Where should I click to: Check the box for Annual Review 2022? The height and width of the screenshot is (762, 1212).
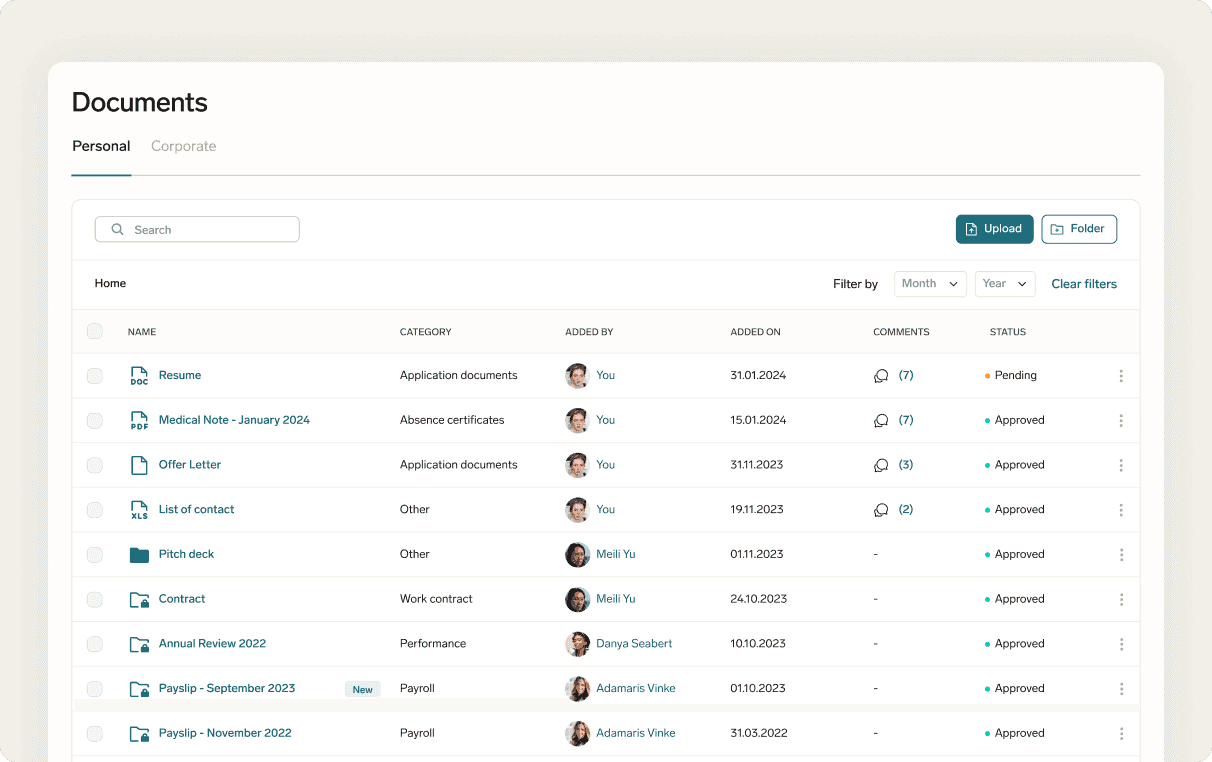[x=94, y=644]
